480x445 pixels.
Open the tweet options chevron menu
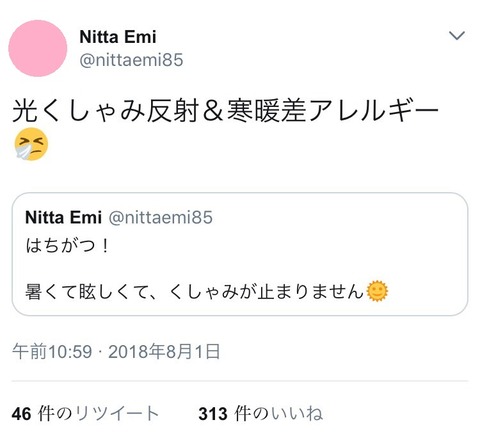click(457, 35)
